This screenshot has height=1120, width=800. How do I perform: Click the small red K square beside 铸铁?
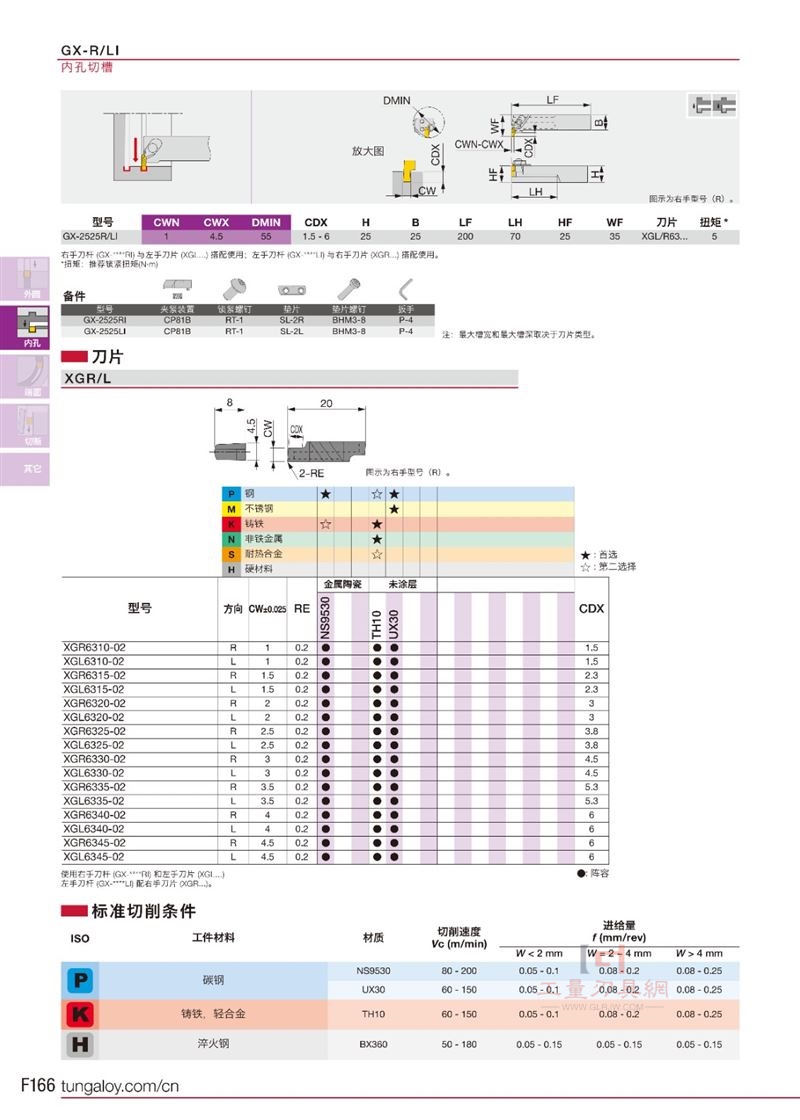(231, 524)
